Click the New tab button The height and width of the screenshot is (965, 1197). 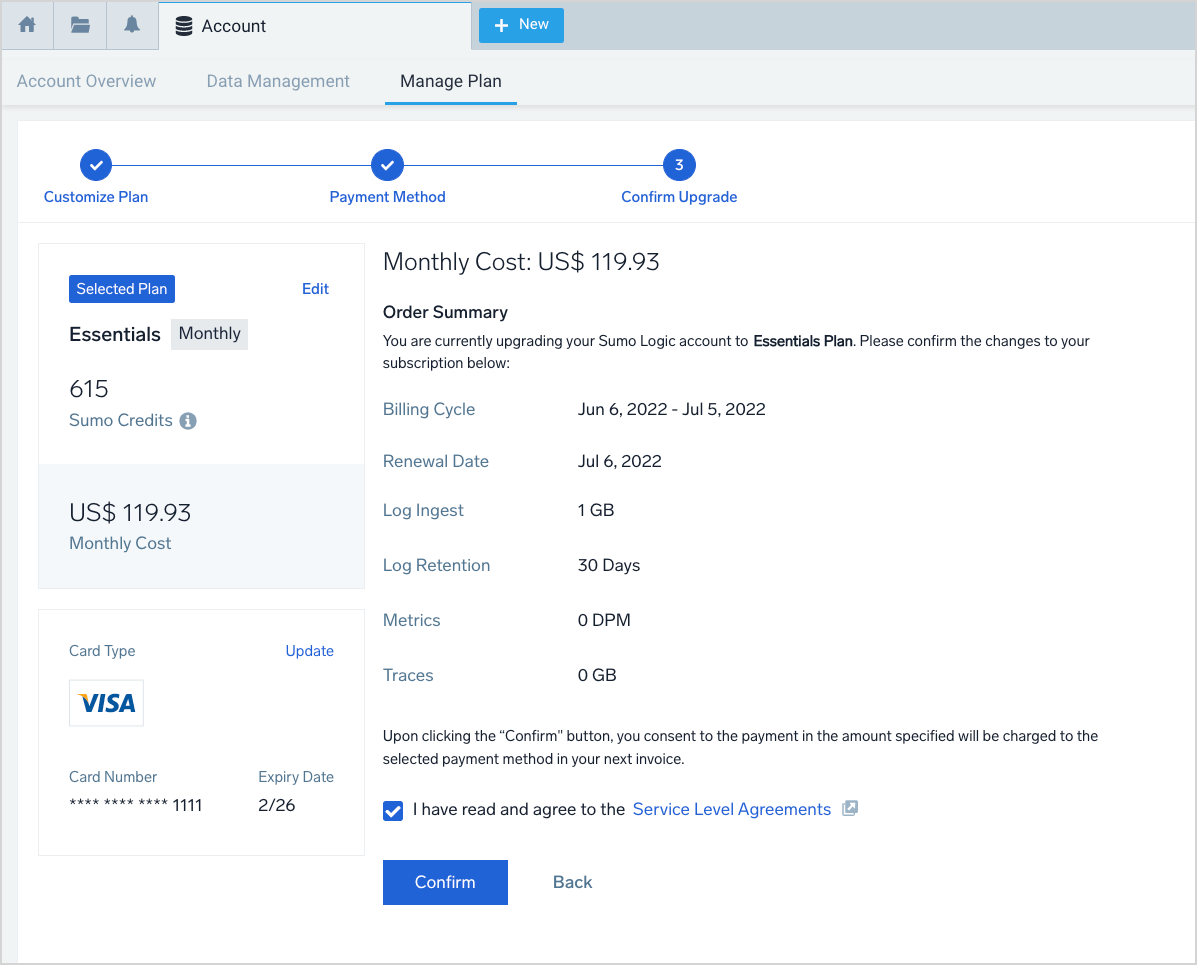point(521,25)
